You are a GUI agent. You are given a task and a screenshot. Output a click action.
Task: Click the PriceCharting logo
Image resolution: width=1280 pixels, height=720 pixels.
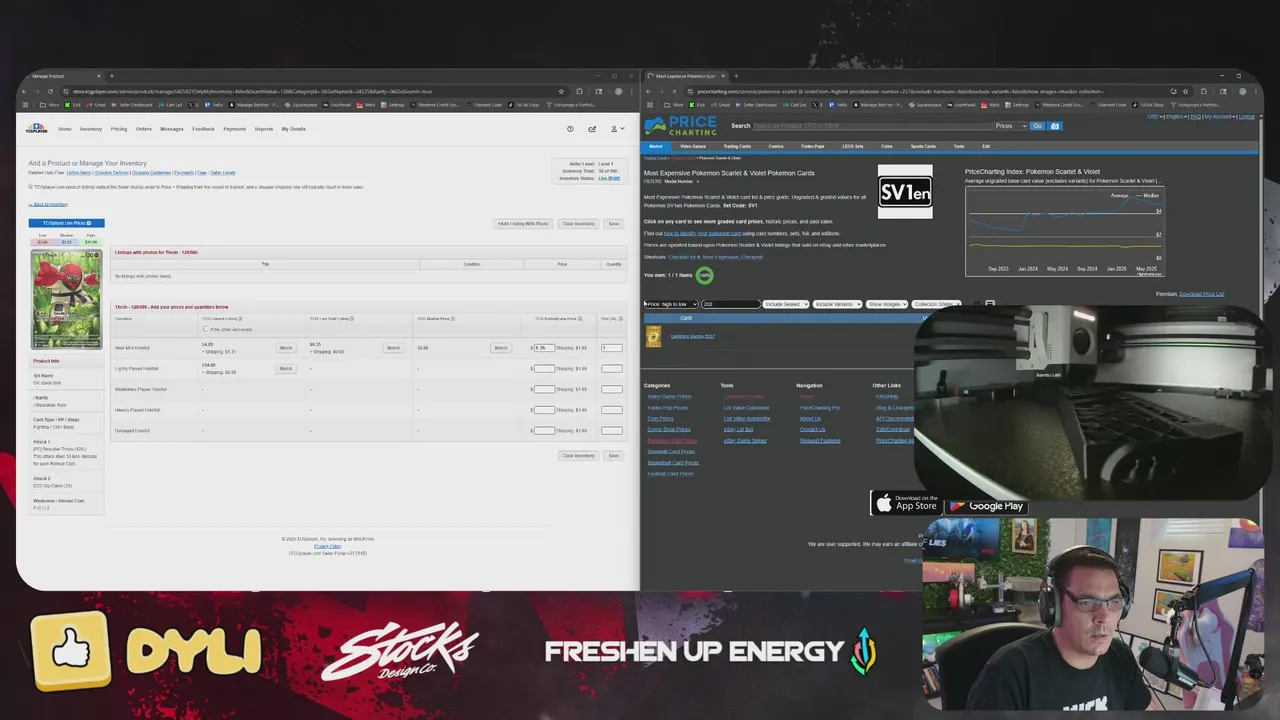point(681,126)
